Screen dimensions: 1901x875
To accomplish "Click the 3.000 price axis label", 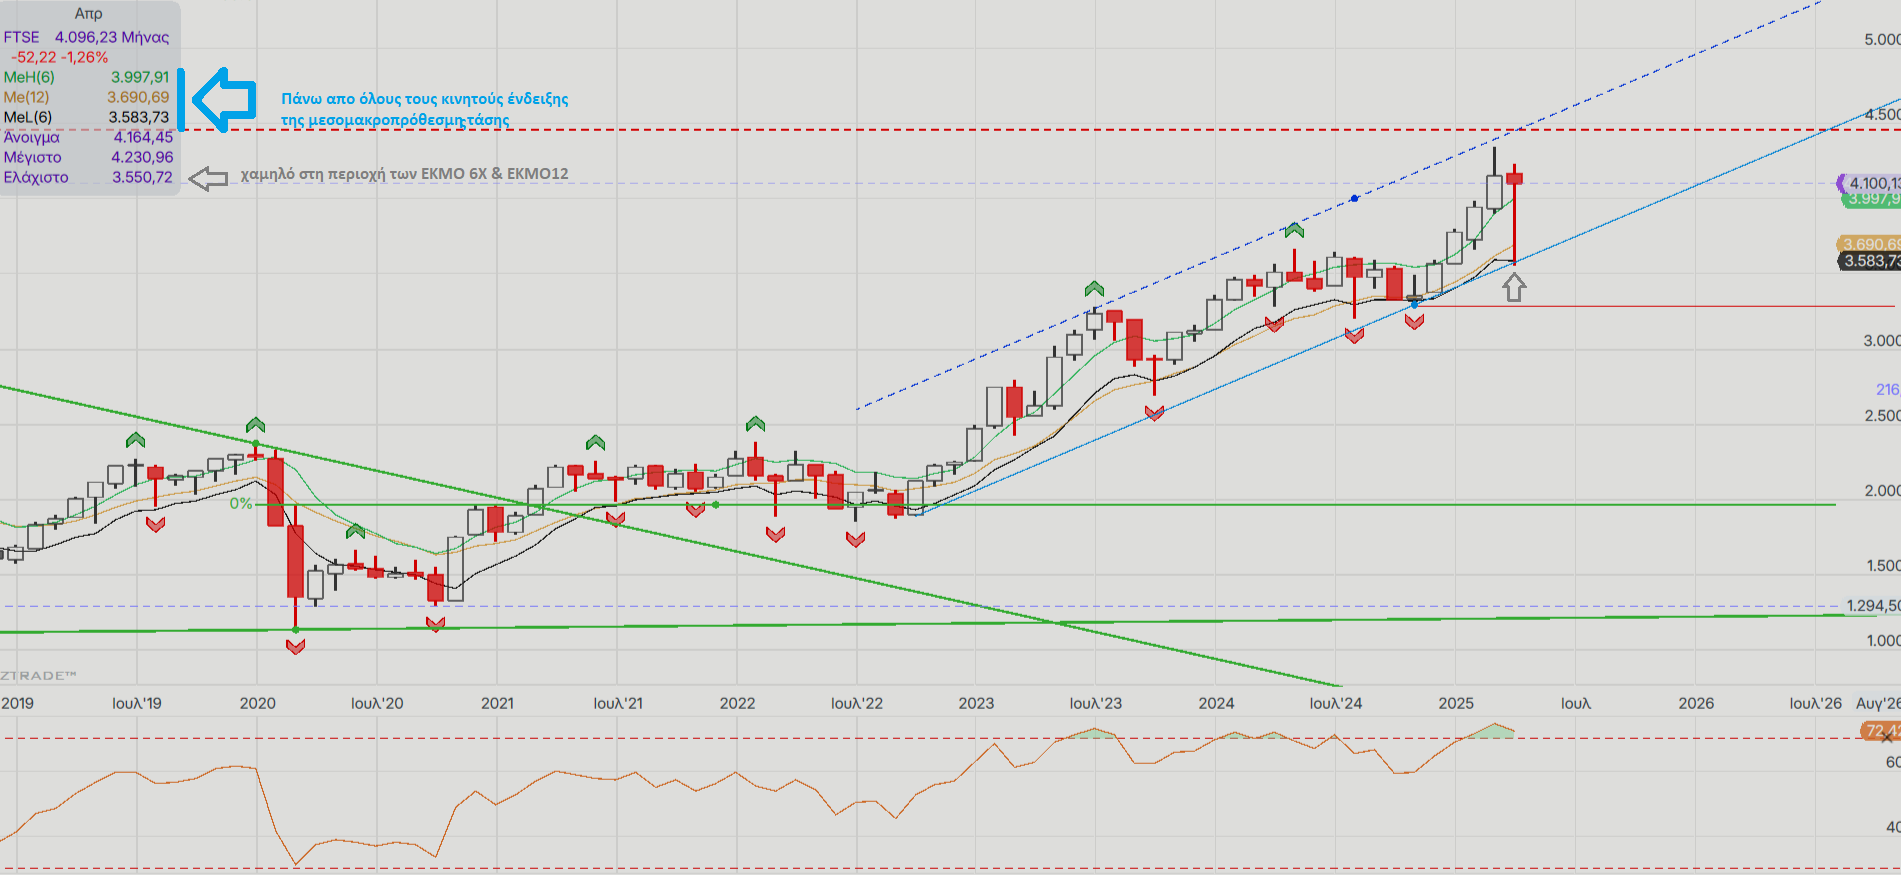I will coord(1881,340).
